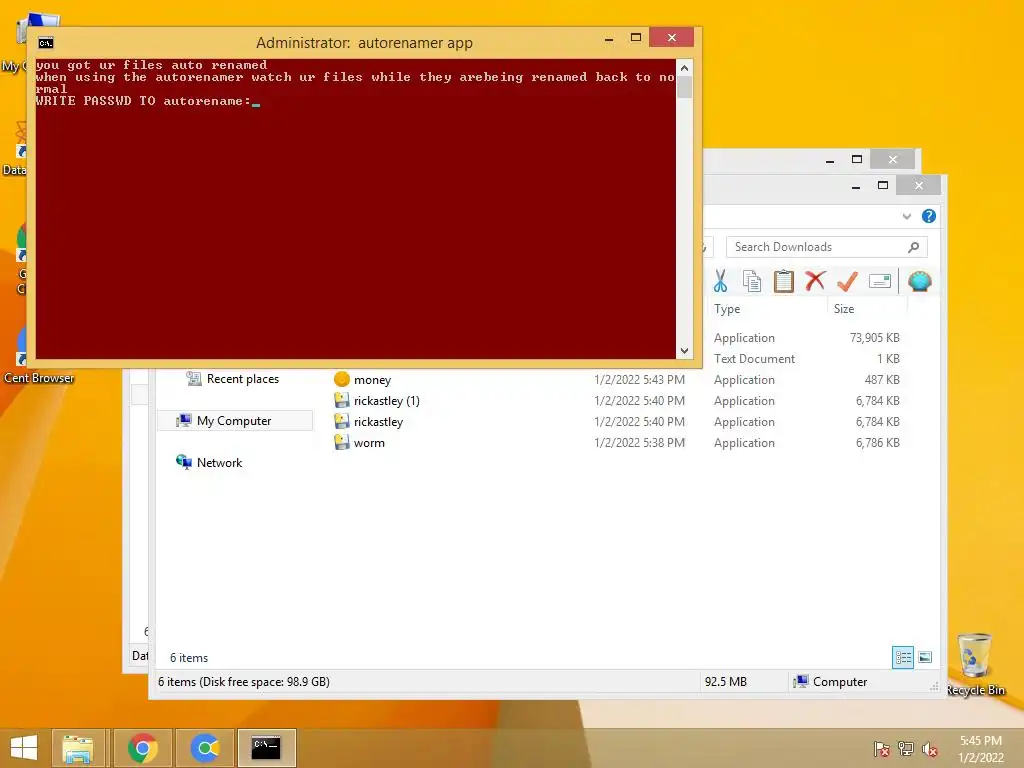1024x768 pixels.
Task: Select Network in the navigation pane
Action: [219, 462]
